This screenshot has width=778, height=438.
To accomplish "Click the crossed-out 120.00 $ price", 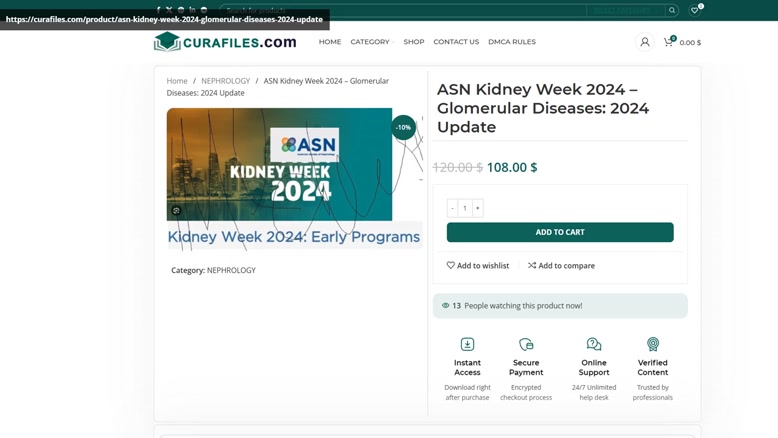I will (x=457, y=167).
